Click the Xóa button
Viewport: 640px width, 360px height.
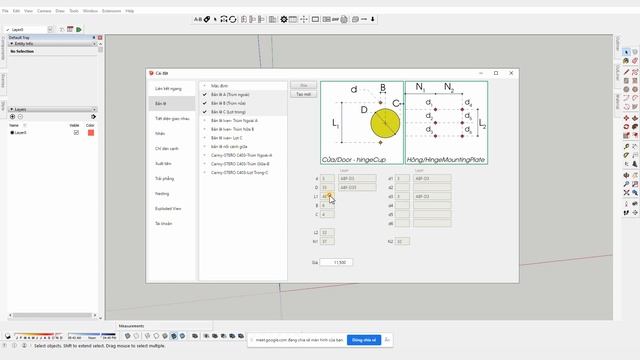(303, 85)
